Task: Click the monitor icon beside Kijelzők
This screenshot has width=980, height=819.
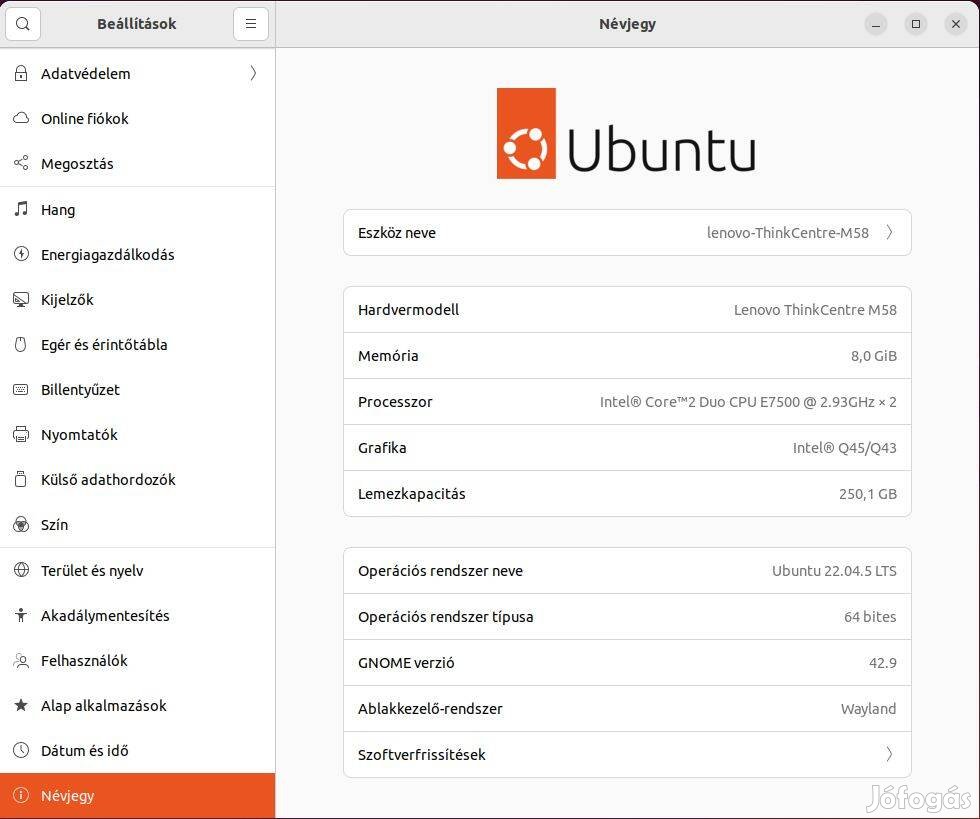Action: point(21,300)
